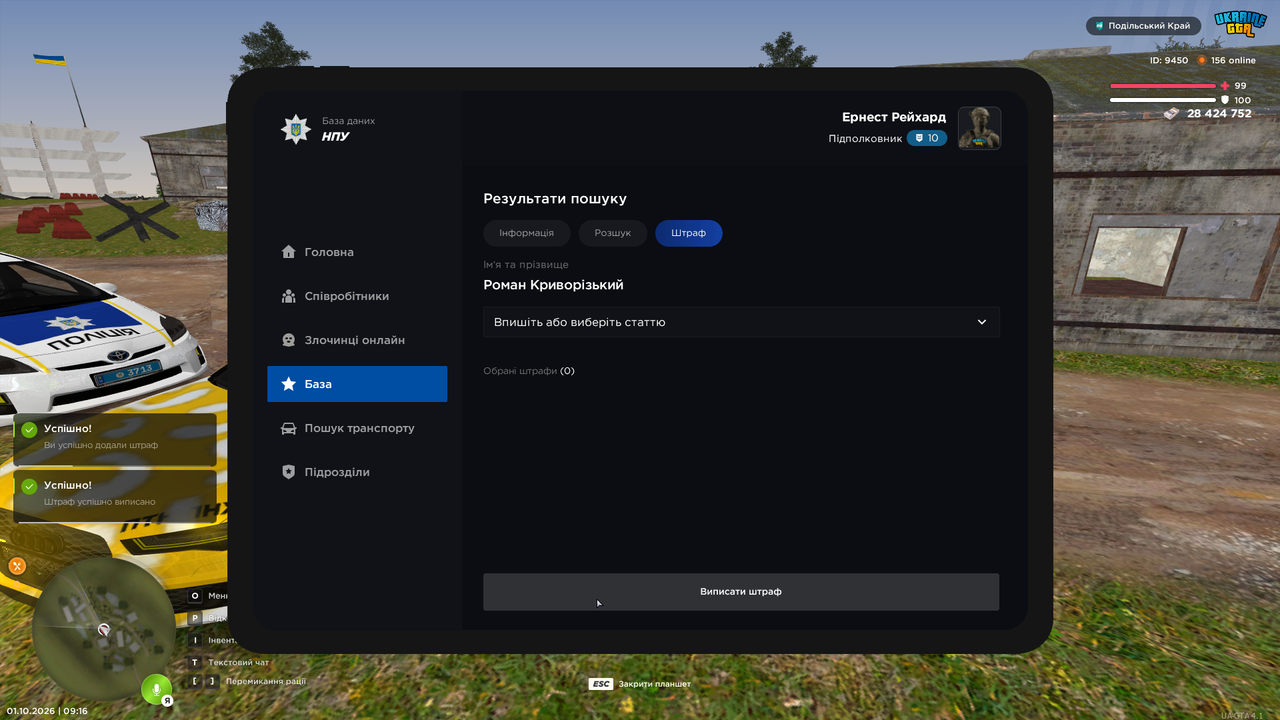Go to Головна in the sidebar
The image size is (1280, 720).
pyautogui.click(x=357, y=252)
